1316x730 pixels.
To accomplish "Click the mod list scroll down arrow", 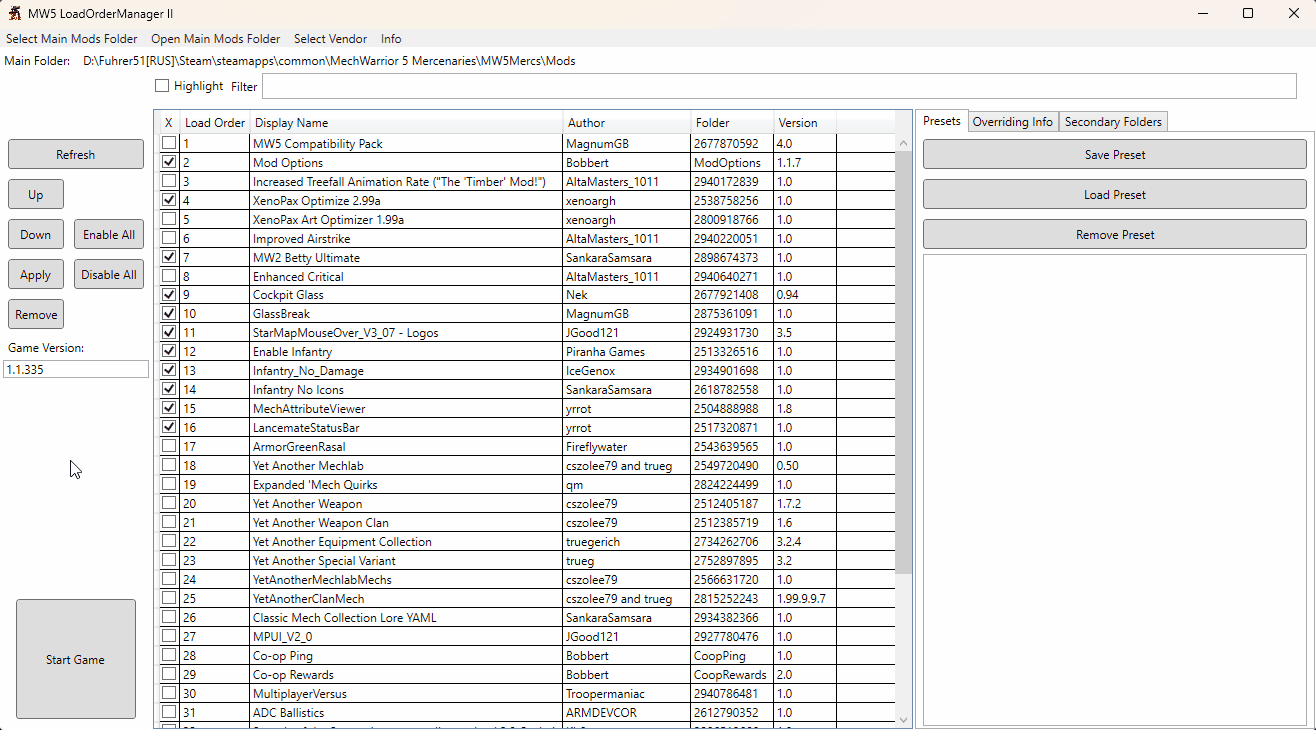I will coord(903,719).
